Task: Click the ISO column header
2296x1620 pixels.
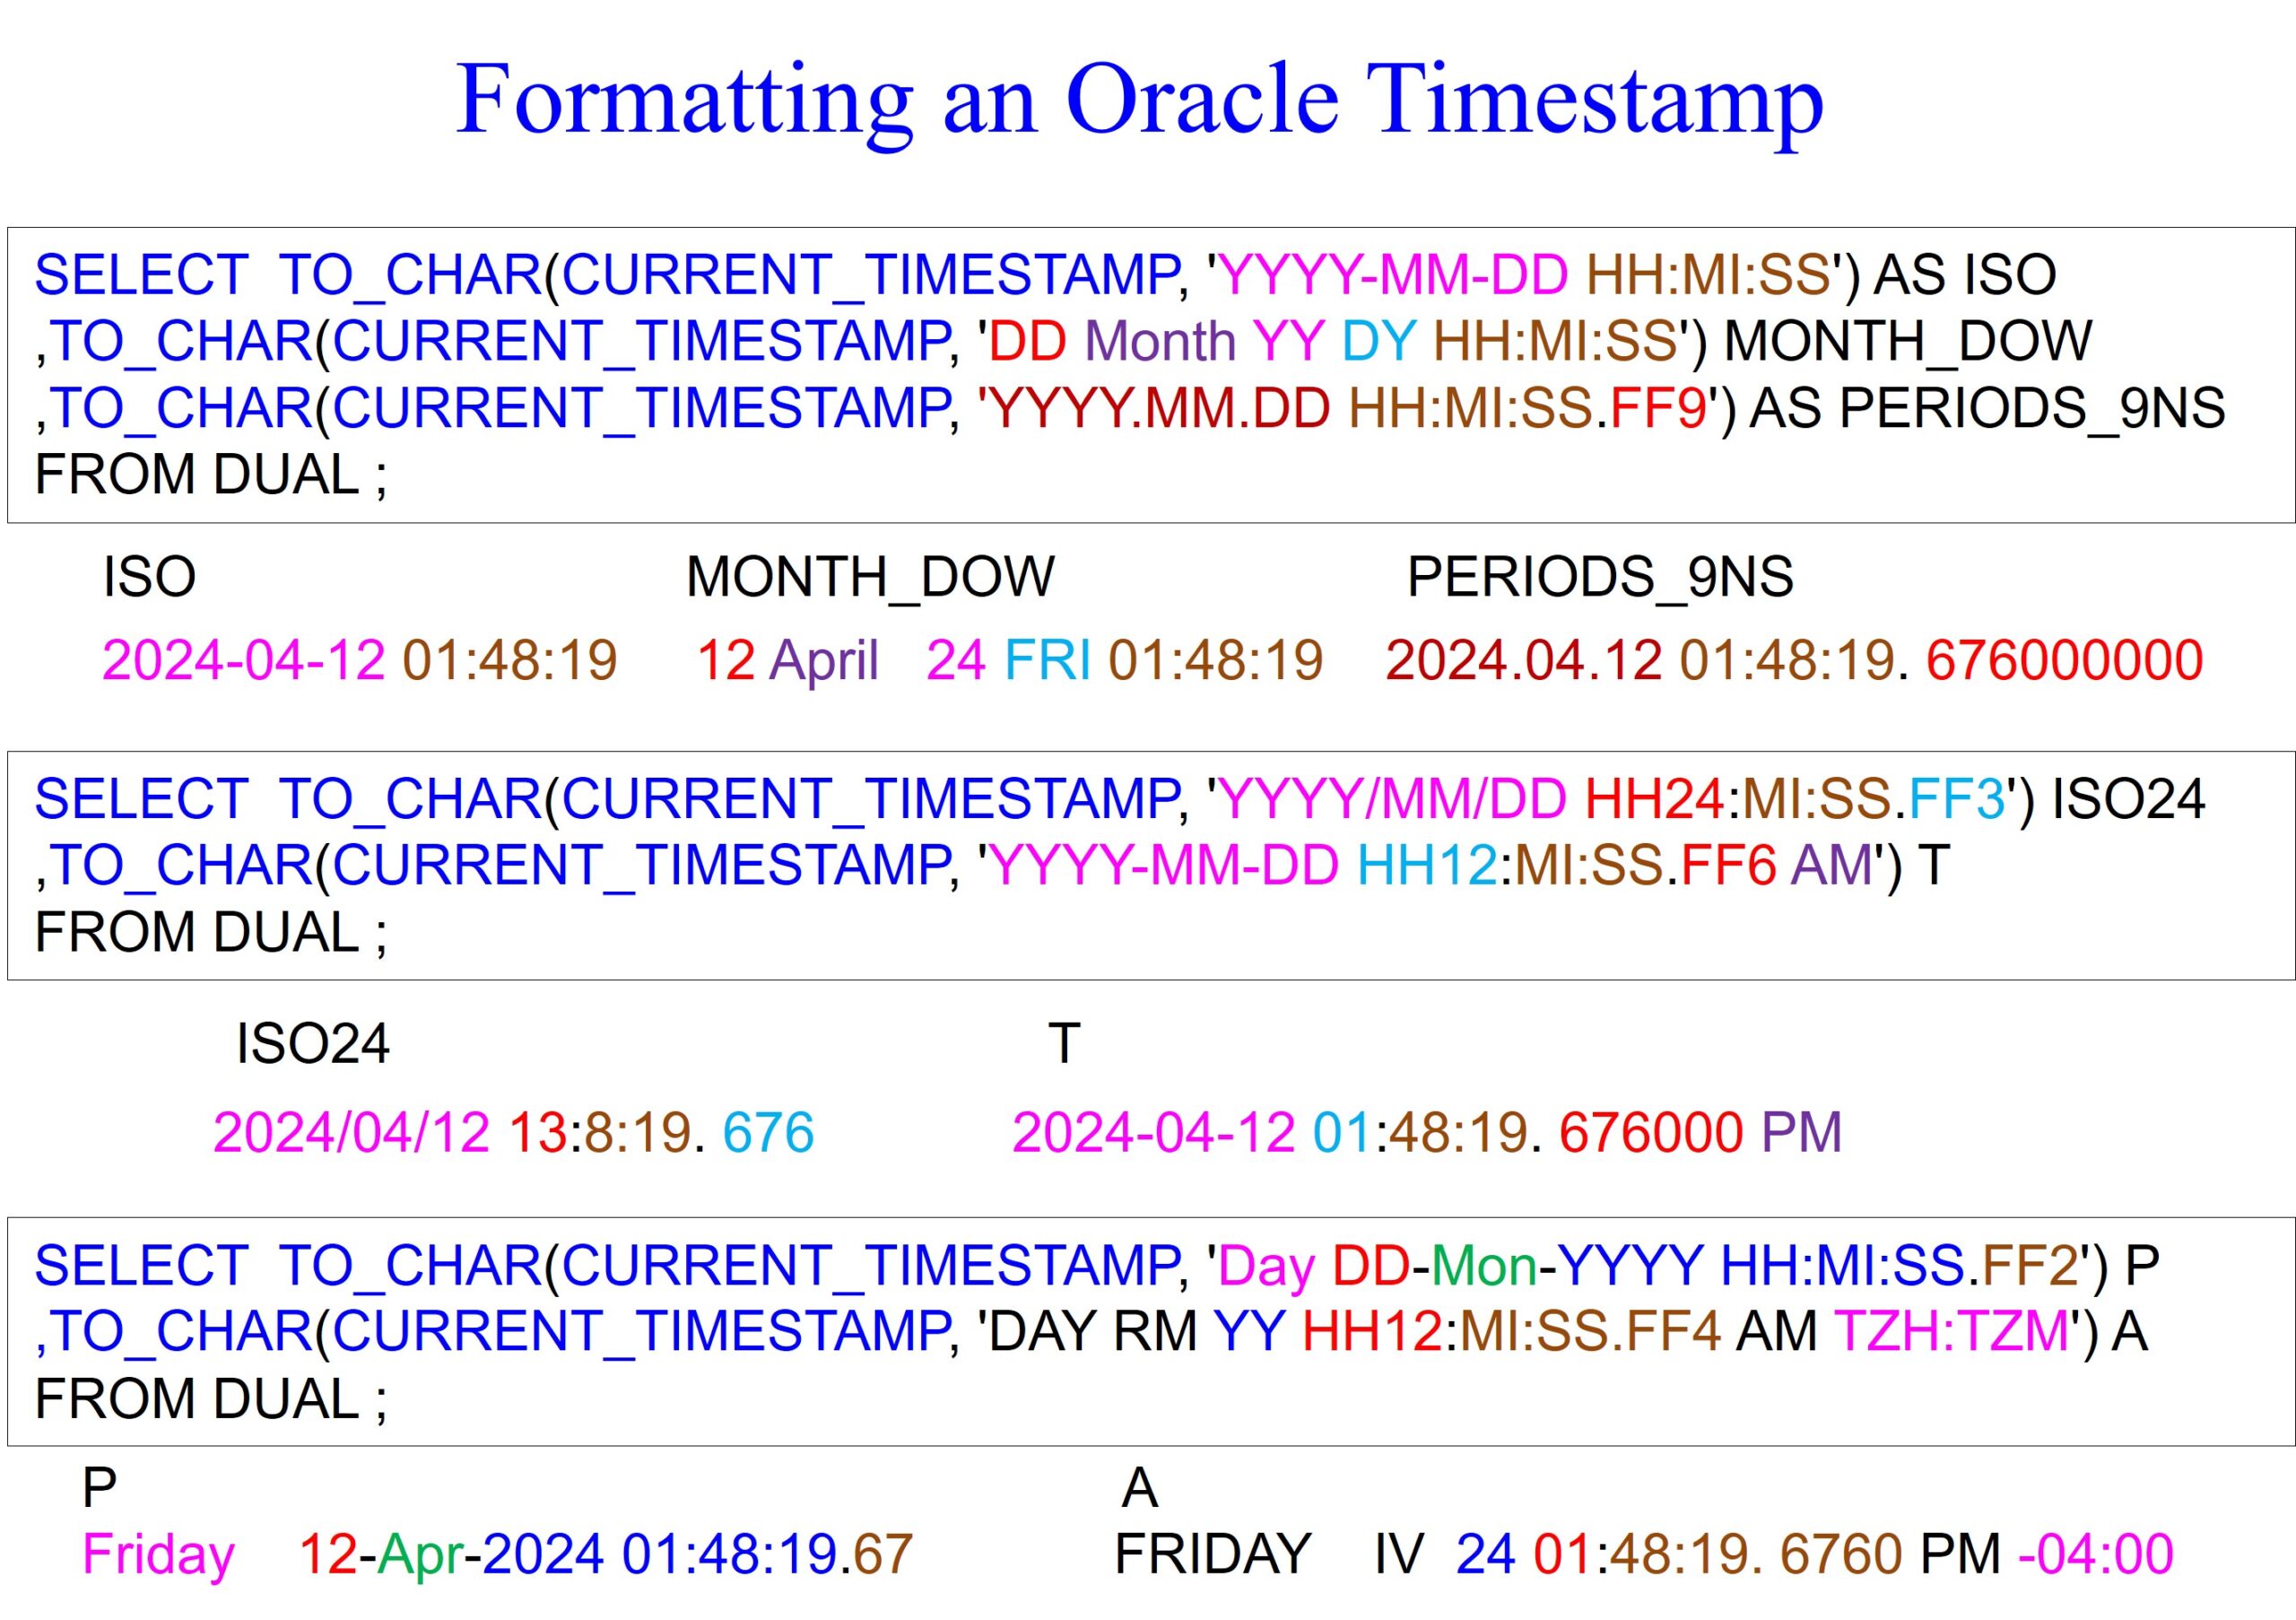Action: (149, 577)
